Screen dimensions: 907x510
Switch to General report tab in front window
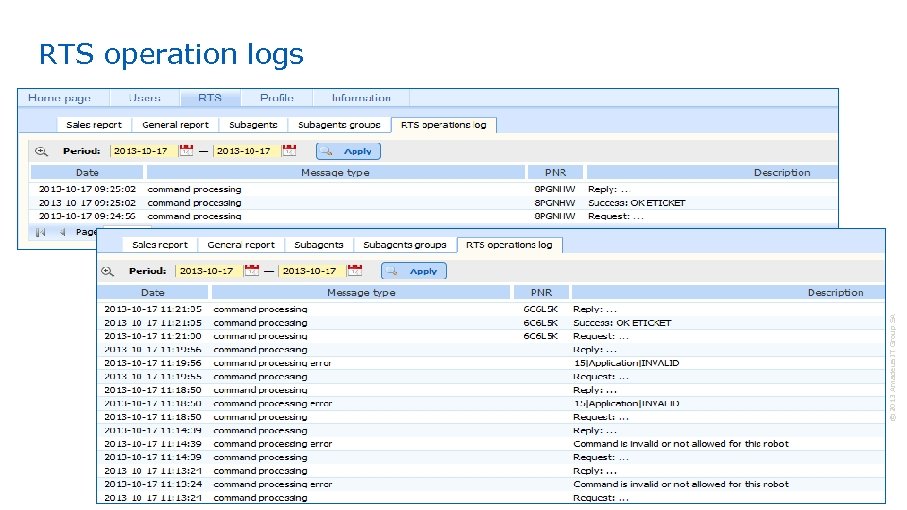[240, 245]
